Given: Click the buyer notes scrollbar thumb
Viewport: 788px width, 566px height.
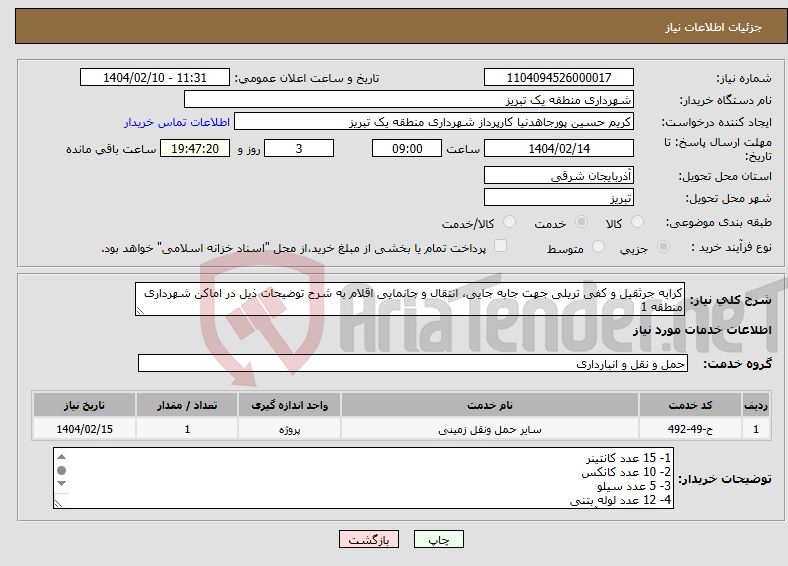Looking at the screenshot, I should [61, 470].
